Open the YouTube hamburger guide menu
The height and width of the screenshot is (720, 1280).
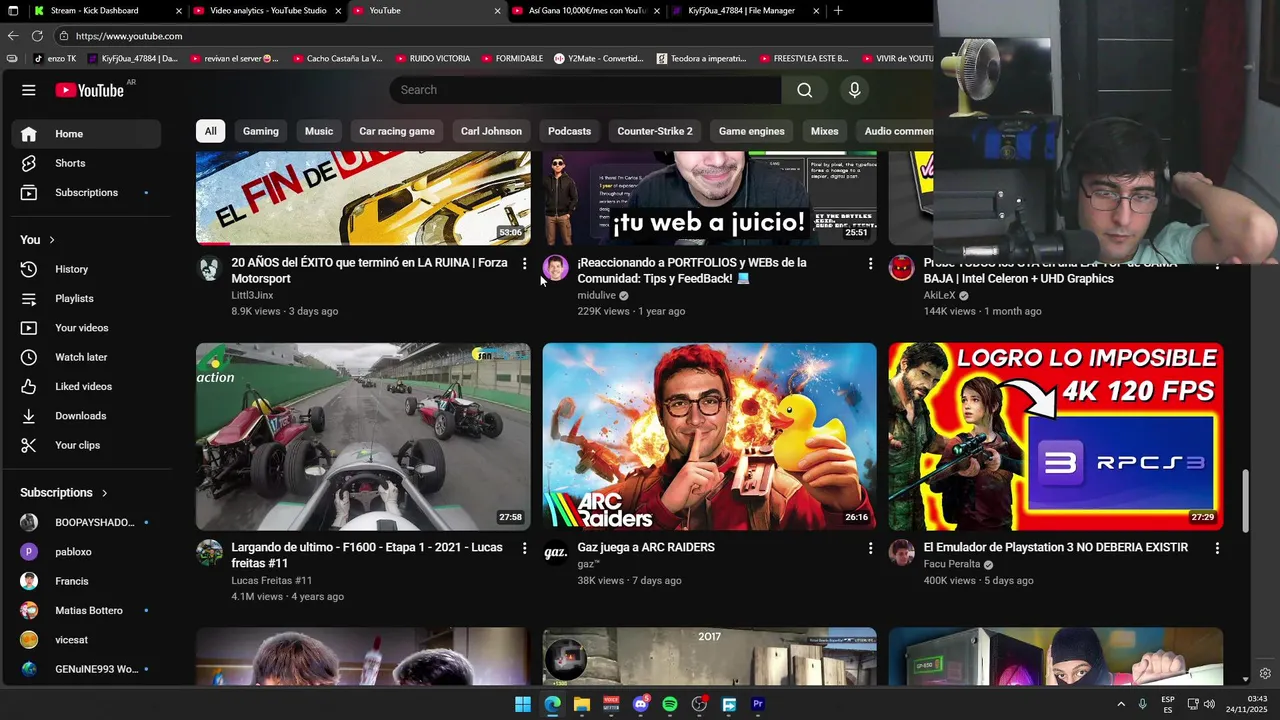click(x=28, y=90)
